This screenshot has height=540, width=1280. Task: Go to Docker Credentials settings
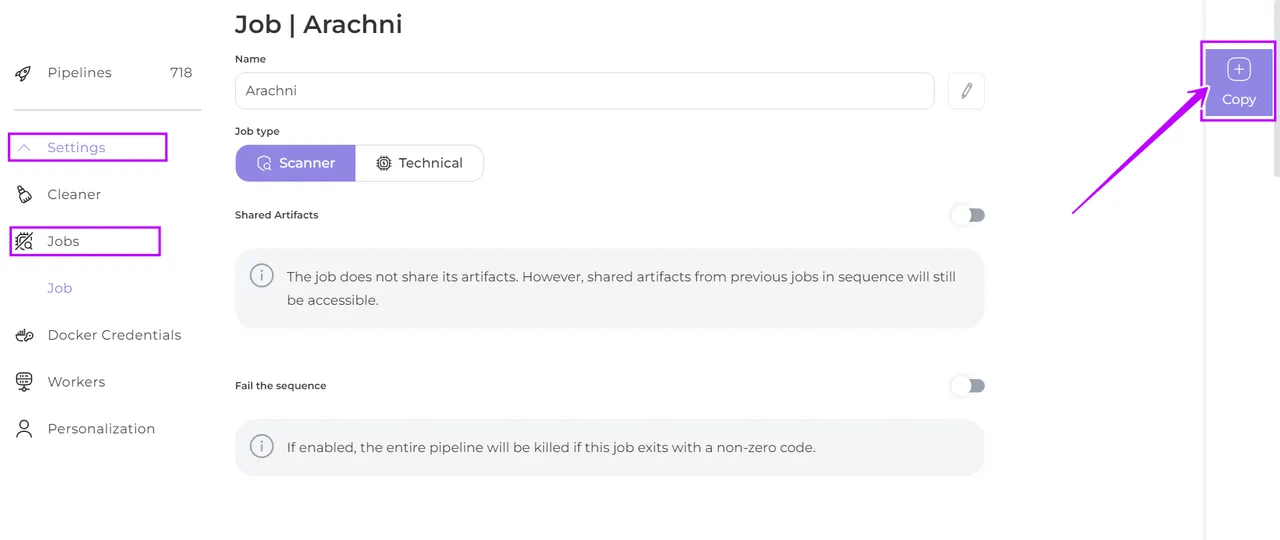[x=114, y=336]
